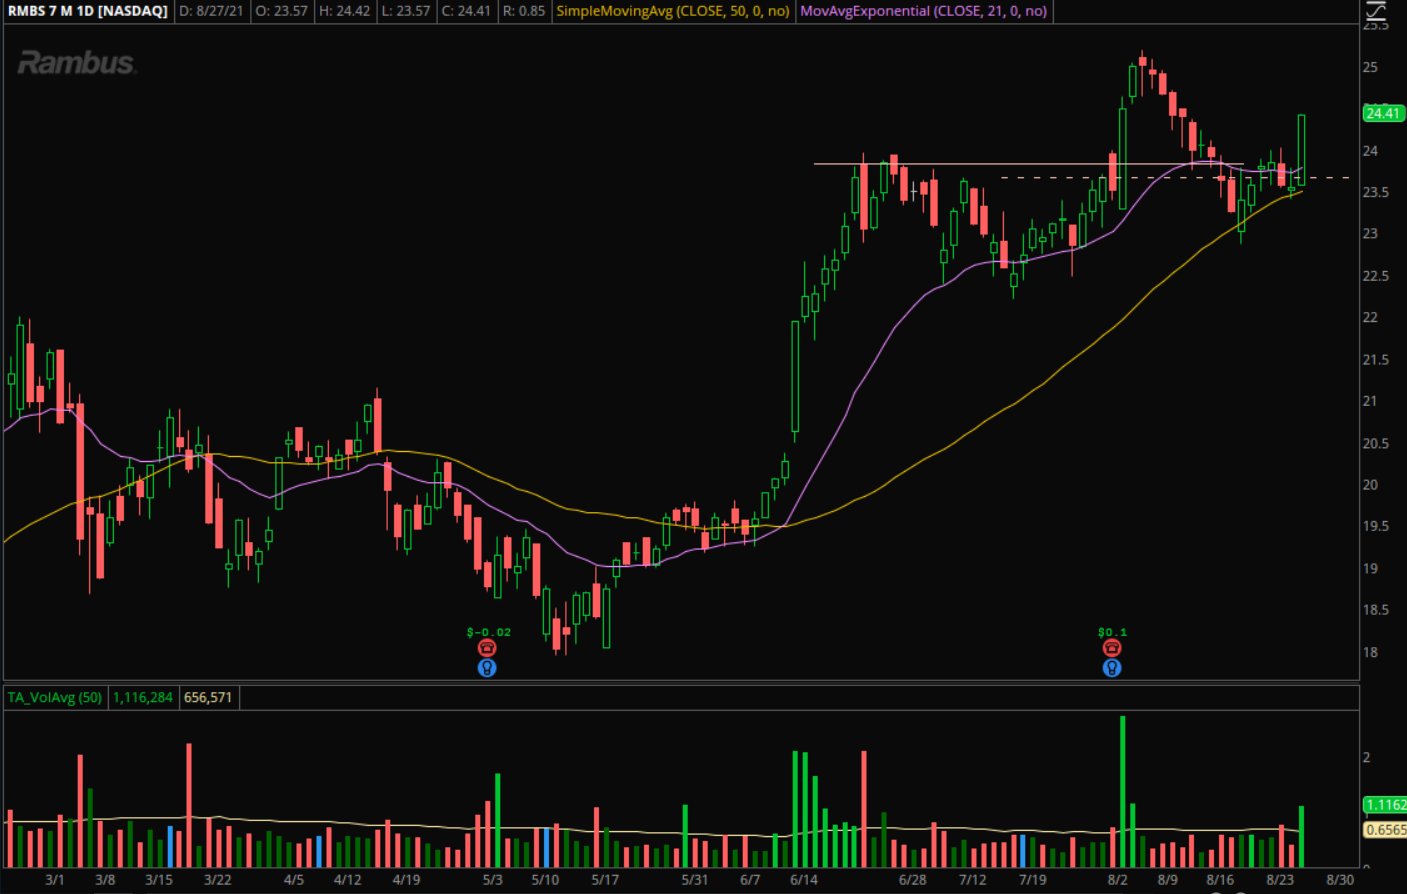
Task: Open the MovAvgExponential study settings via its label
Action: pos(922,12)
